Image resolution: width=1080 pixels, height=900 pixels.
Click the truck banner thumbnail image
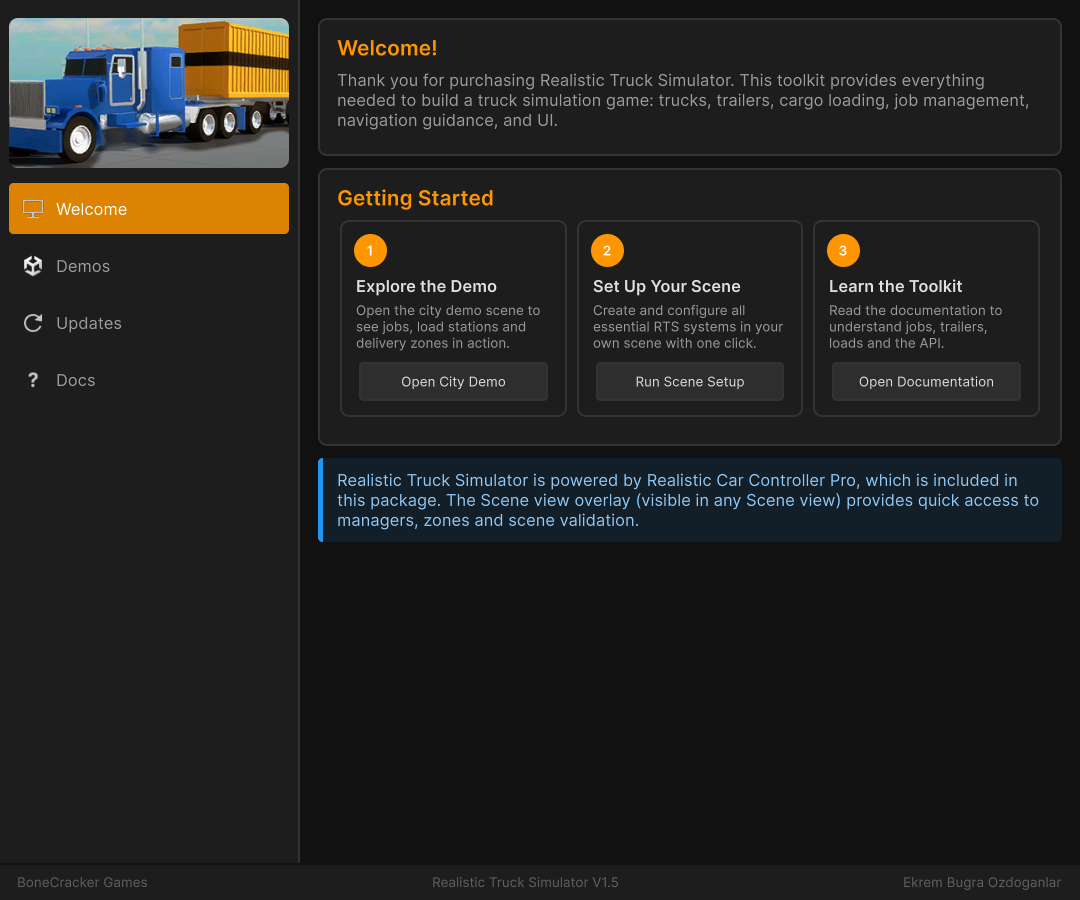(149, 93)
